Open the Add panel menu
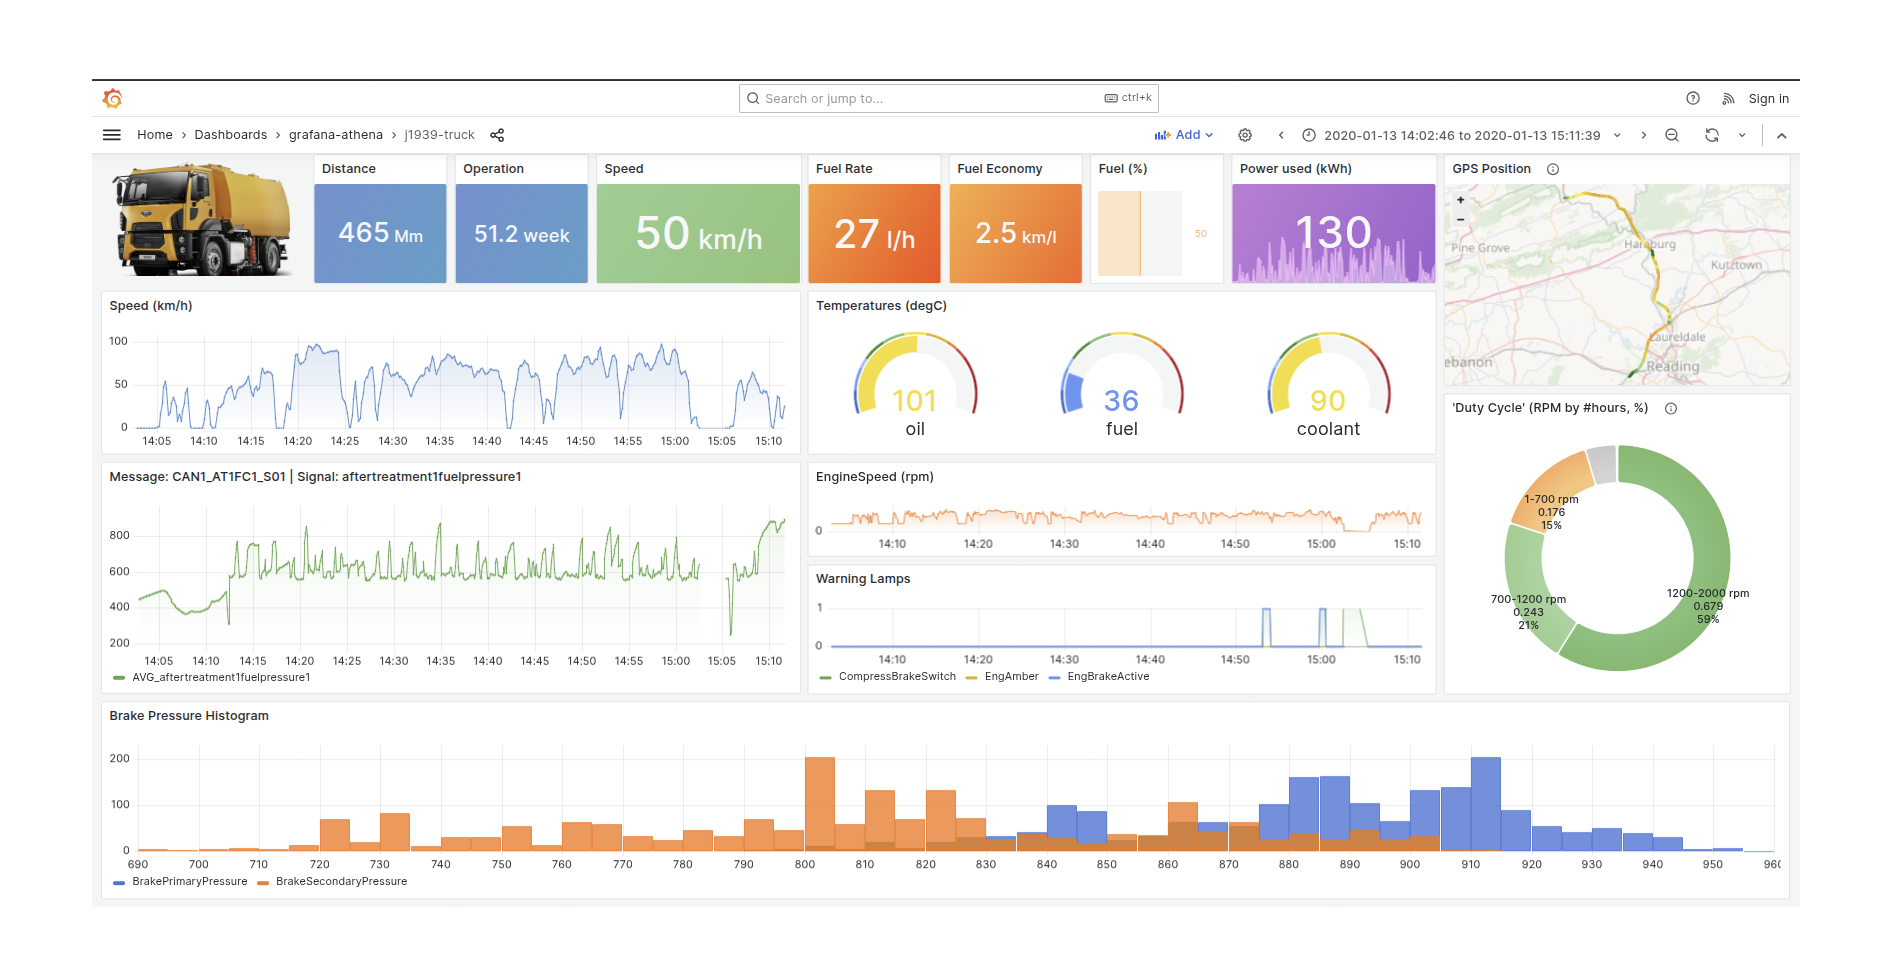Image resolution: width=1899 pixels, height=971 pixels. click(x=1185, y=134)
